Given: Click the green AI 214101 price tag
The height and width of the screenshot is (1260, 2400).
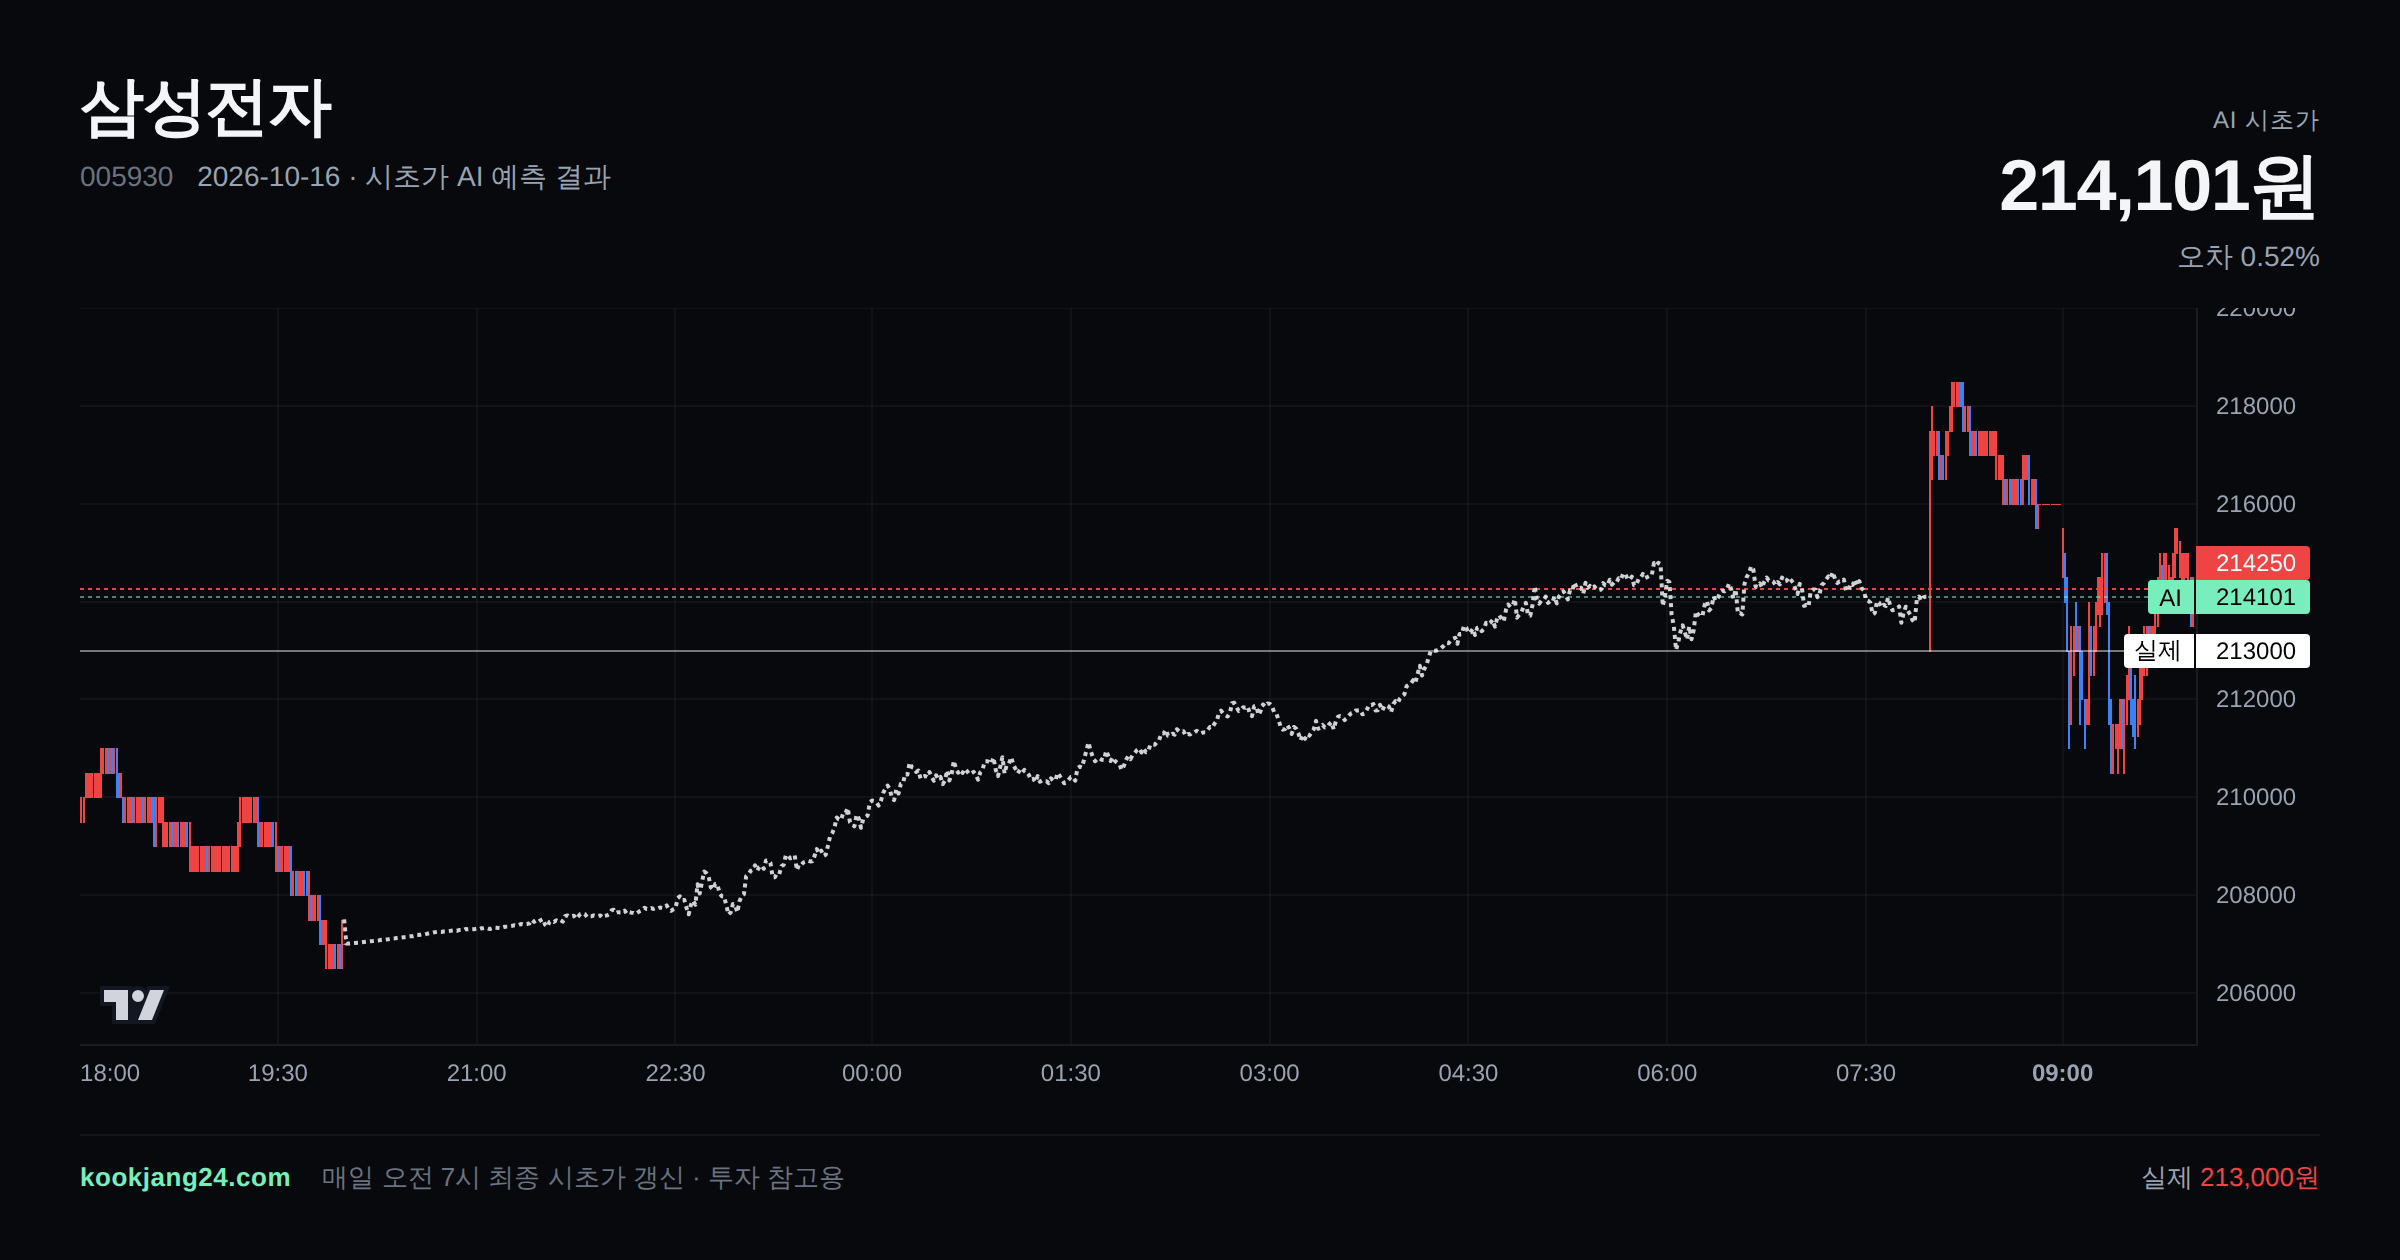Looking at the screenshot, I should pos(2229,597).
